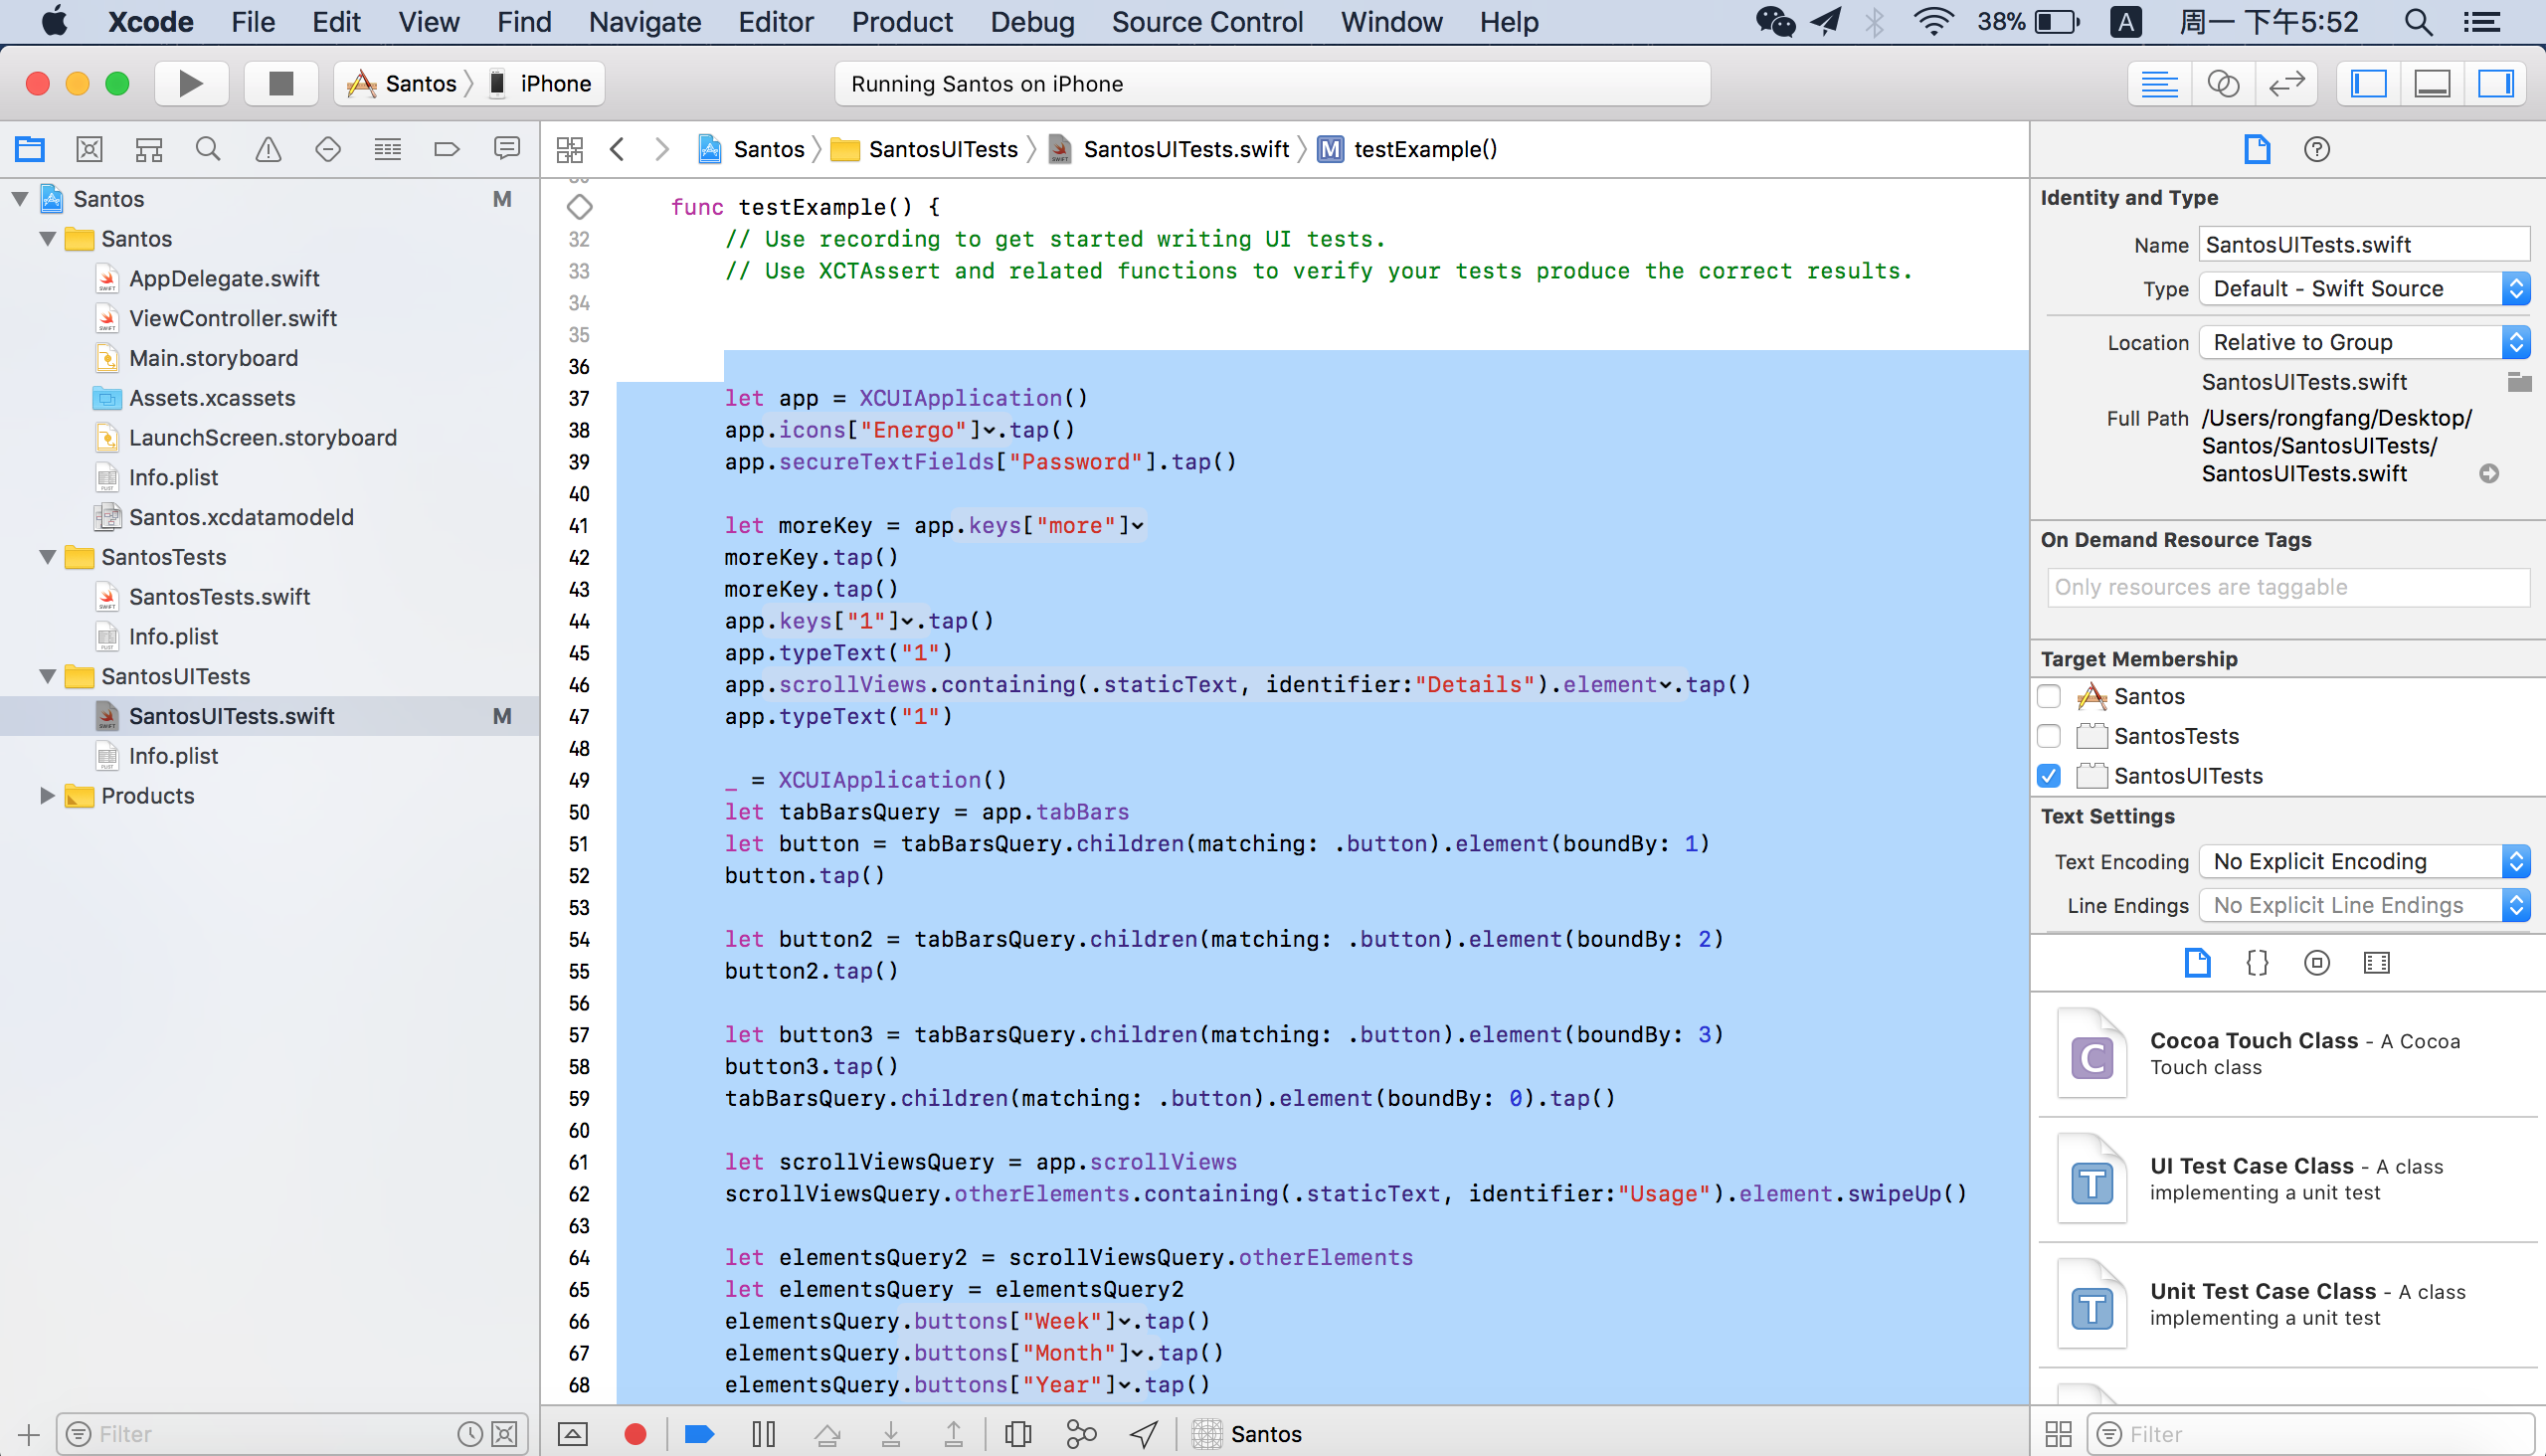Show the Assistant editor

tap(2222, 84)
